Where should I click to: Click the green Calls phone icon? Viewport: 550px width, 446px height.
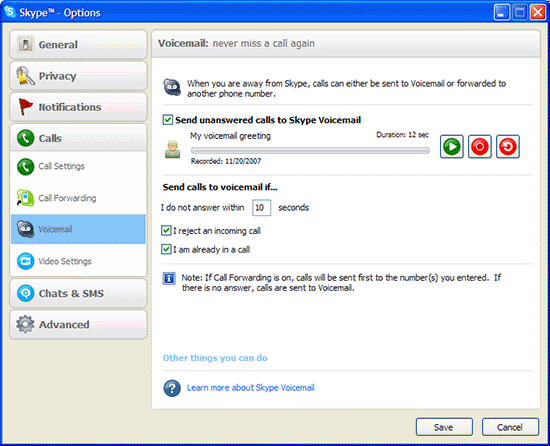pyautogui.click(x=26, y=138)
